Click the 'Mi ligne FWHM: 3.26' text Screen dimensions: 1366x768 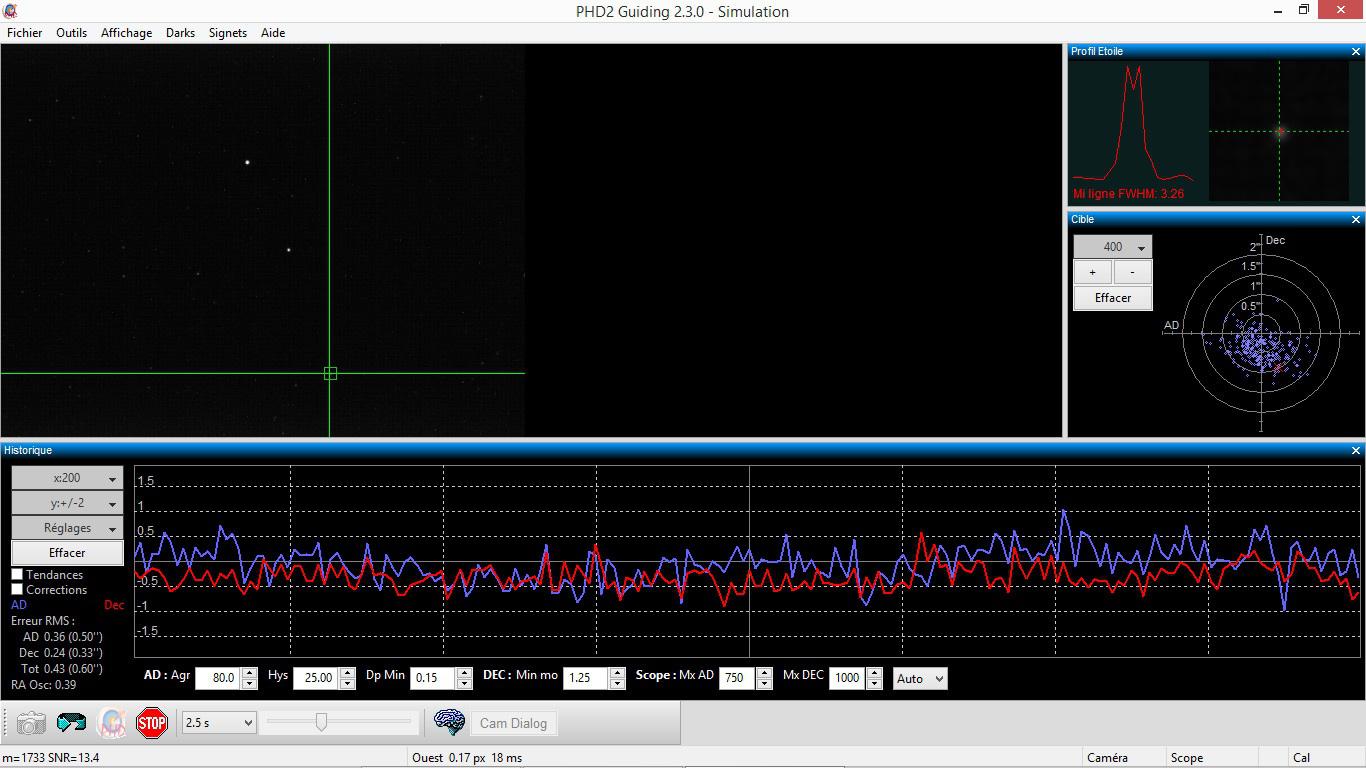coord(1128,194)
